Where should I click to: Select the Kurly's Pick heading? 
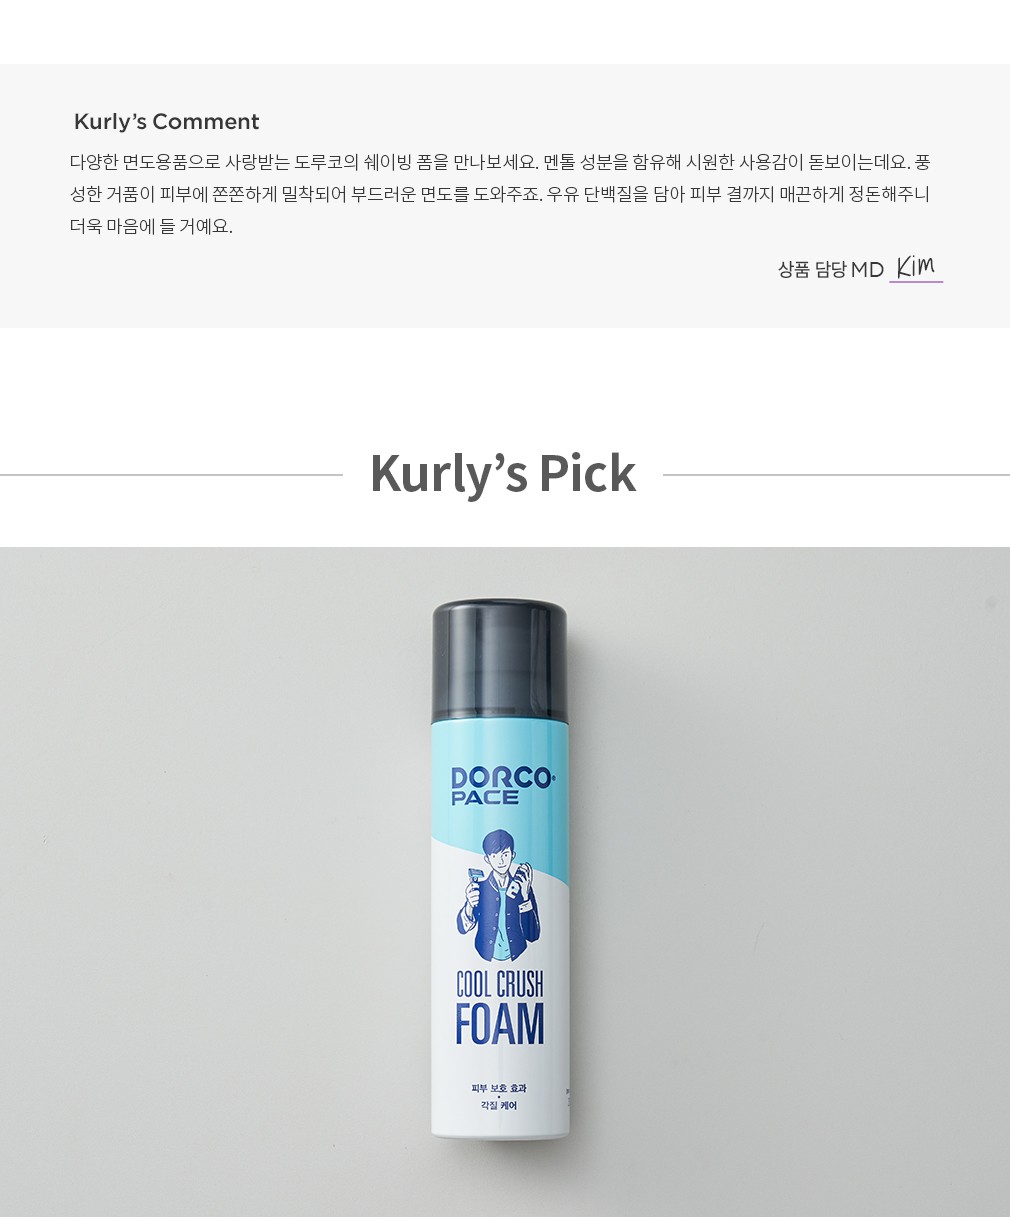coord(503,473)
